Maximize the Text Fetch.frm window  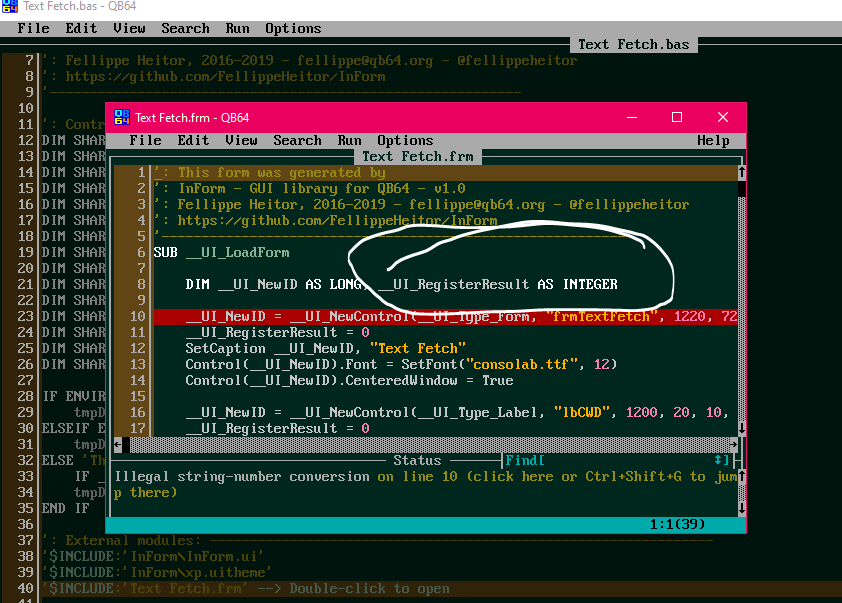[677, 117]
